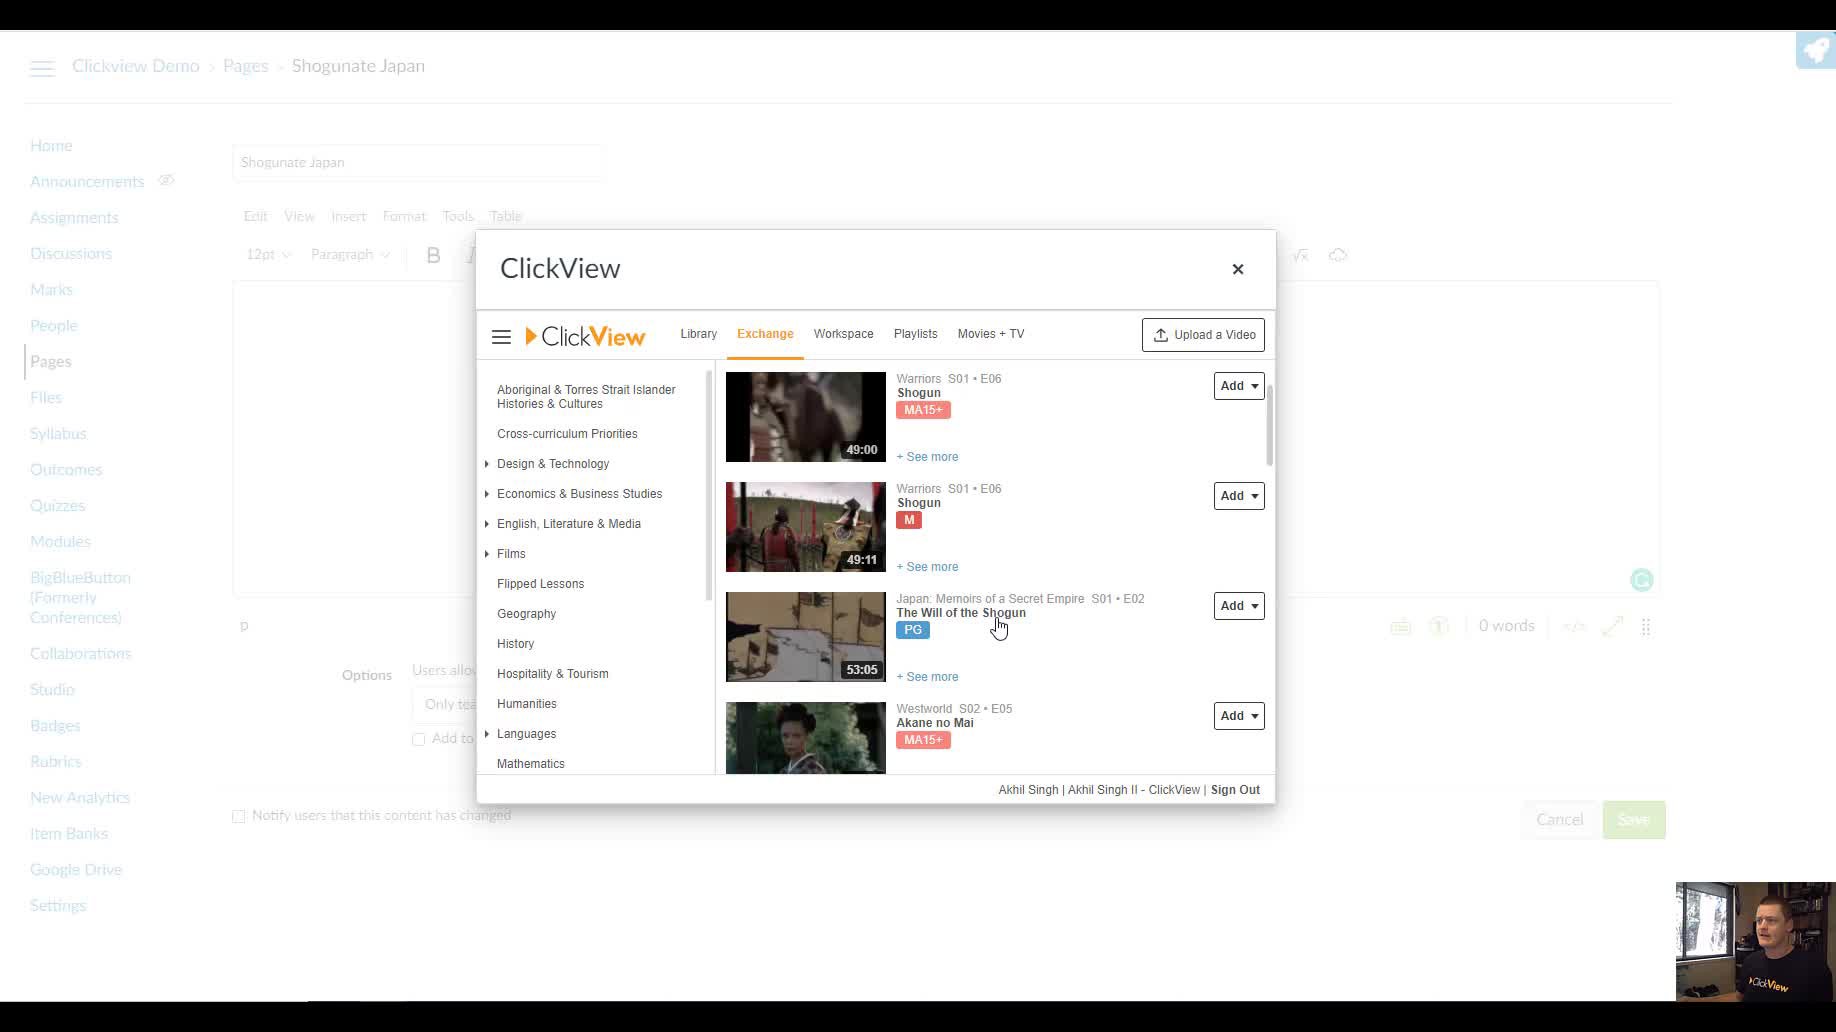Switch to the Library tab
Image resolution: width=1836 pixels, height=1032 pixels.
pos(698,334)
